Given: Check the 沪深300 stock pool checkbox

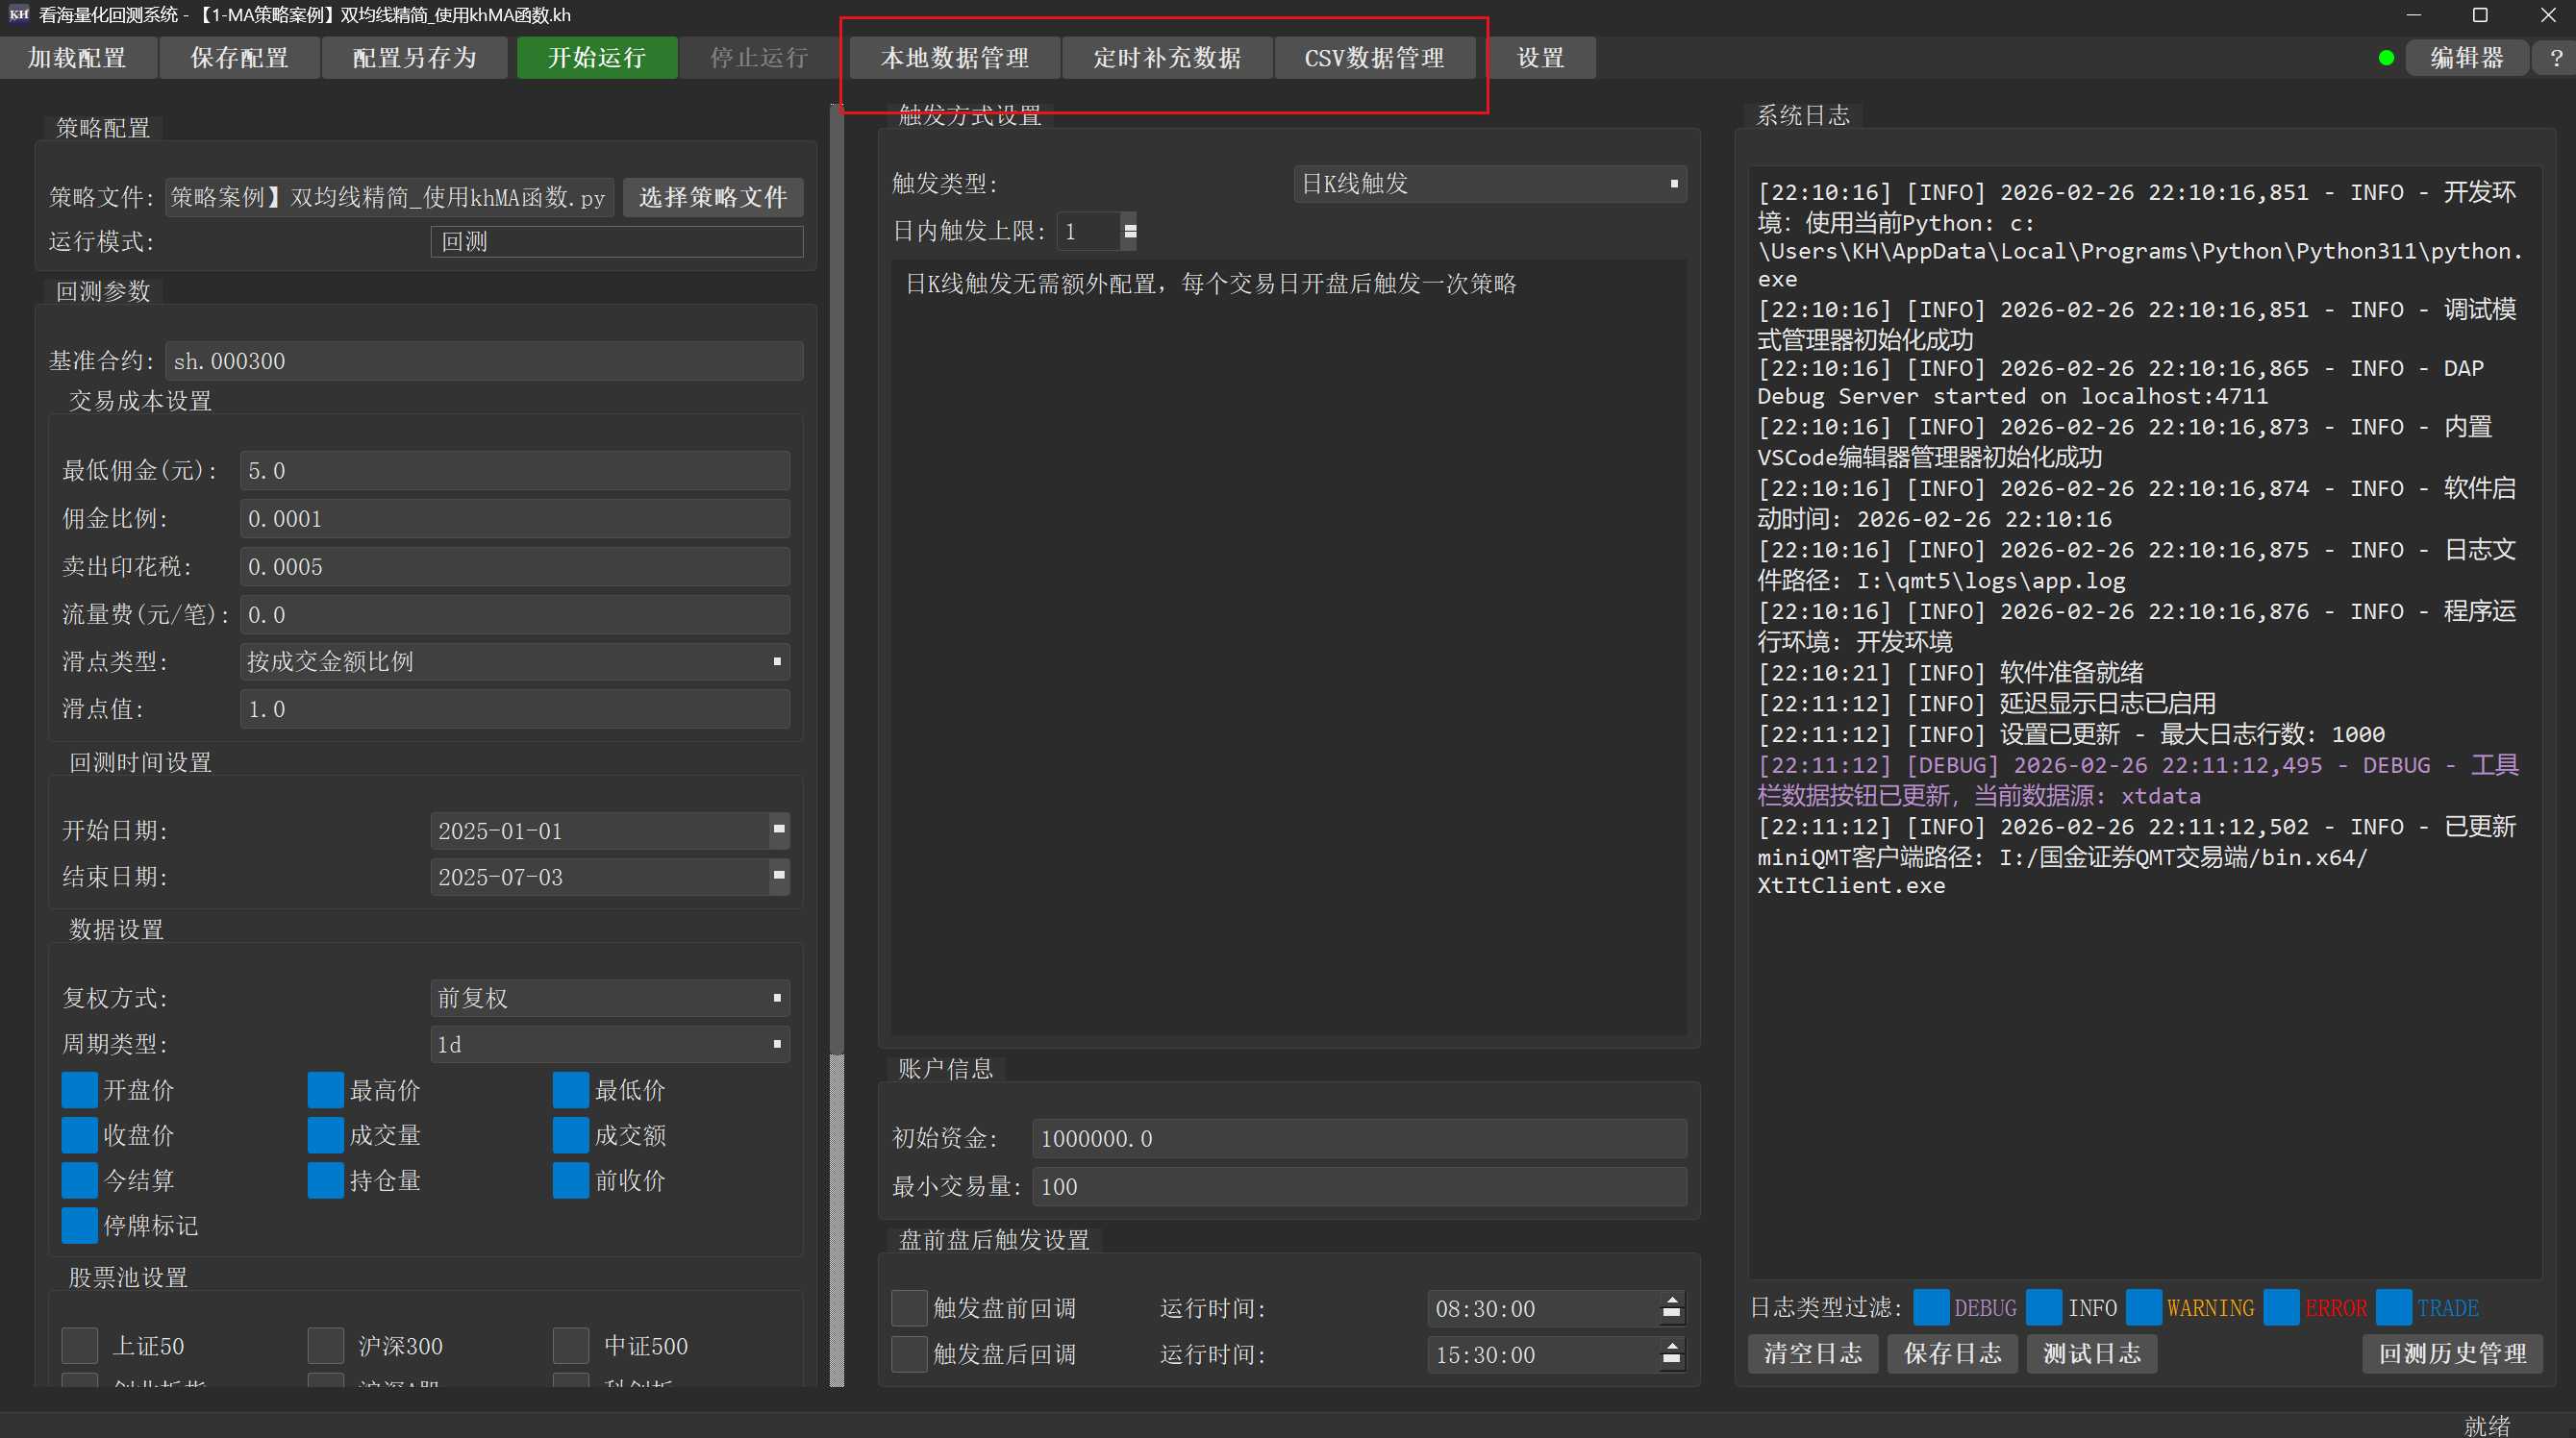Looking at the screenshot, I should pyautogui.click(x=325, y=1345).
